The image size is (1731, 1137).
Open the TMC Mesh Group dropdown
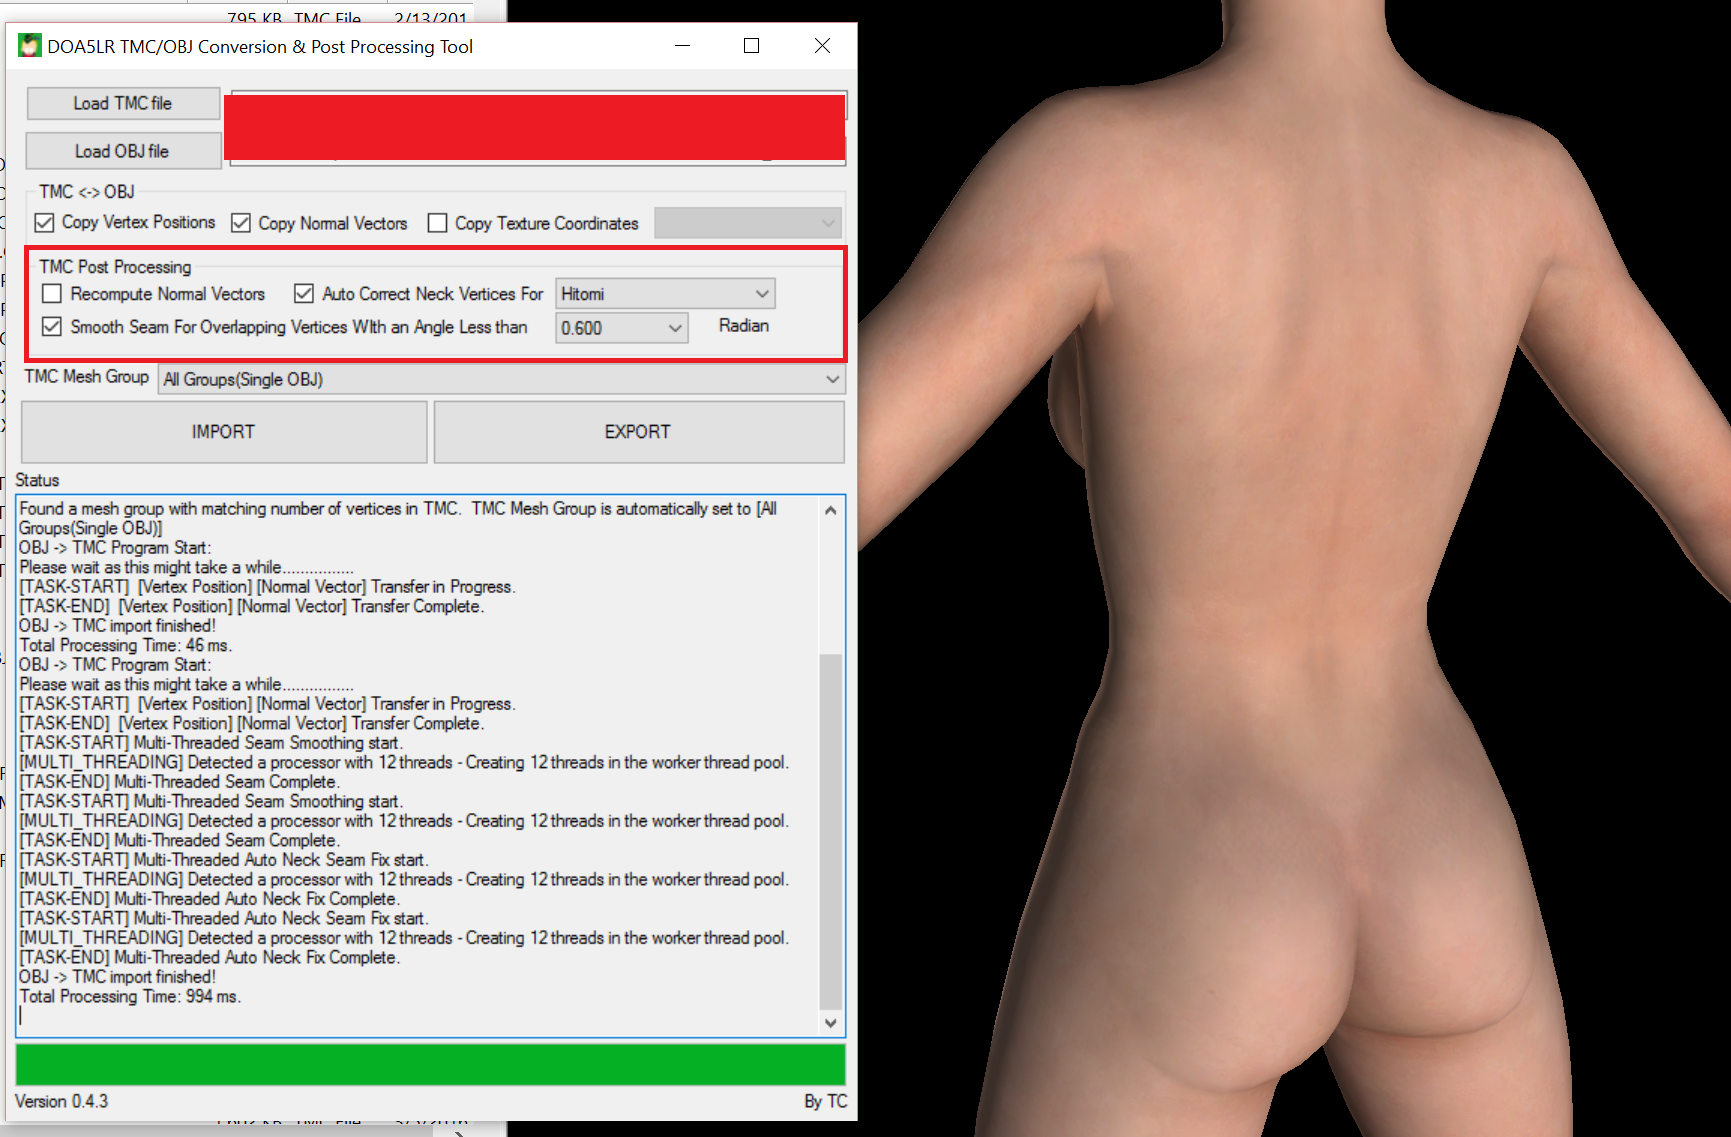(x=501, y=379)
